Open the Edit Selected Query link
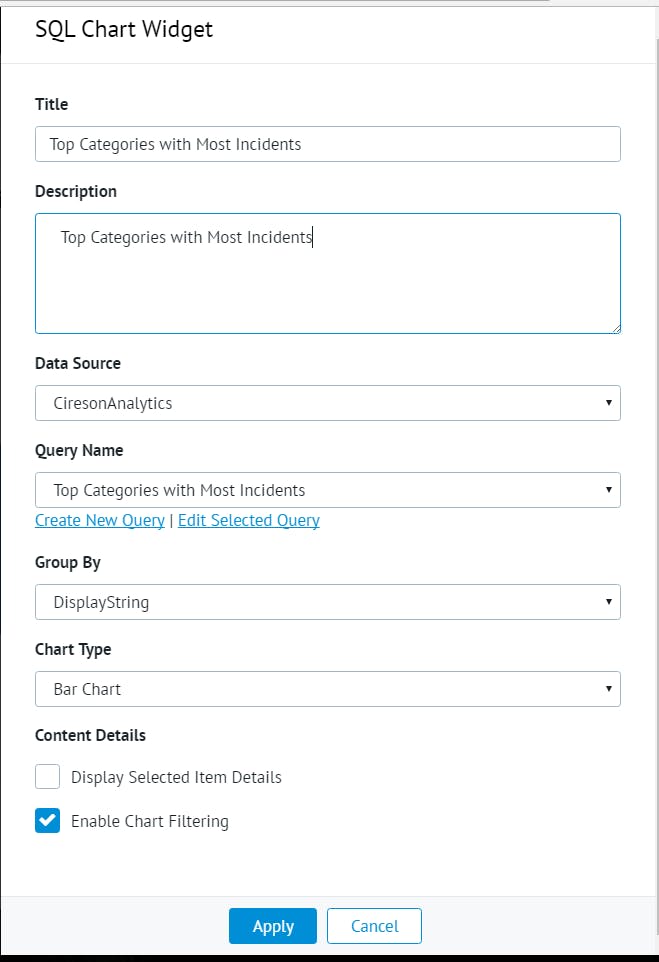 point(249,520)
